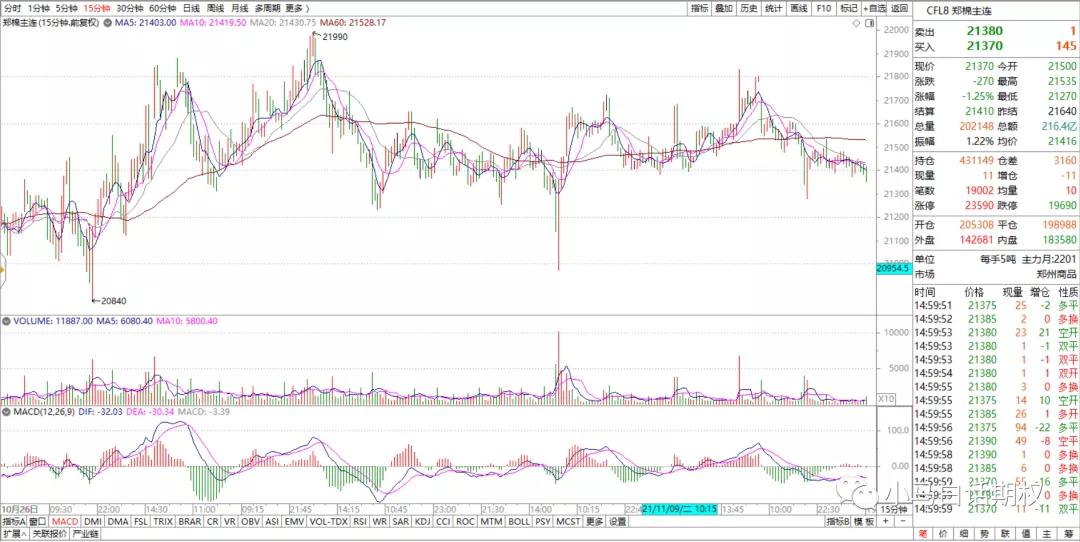Add to watchlist with +自选 button
The width and height of the screenshot is (1080, 542).
874,8
